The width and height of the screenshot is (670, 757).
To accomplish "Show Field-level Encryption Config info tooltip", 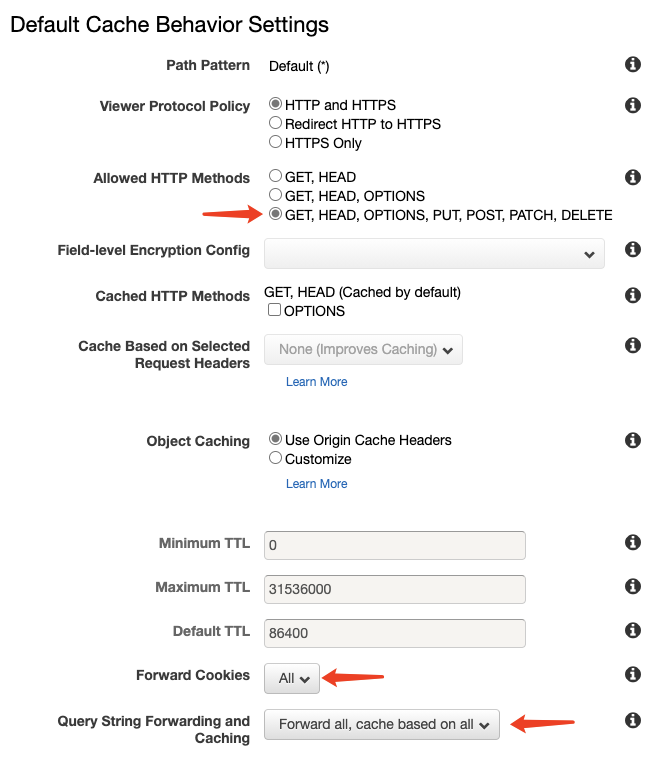I will click(632, 249).
